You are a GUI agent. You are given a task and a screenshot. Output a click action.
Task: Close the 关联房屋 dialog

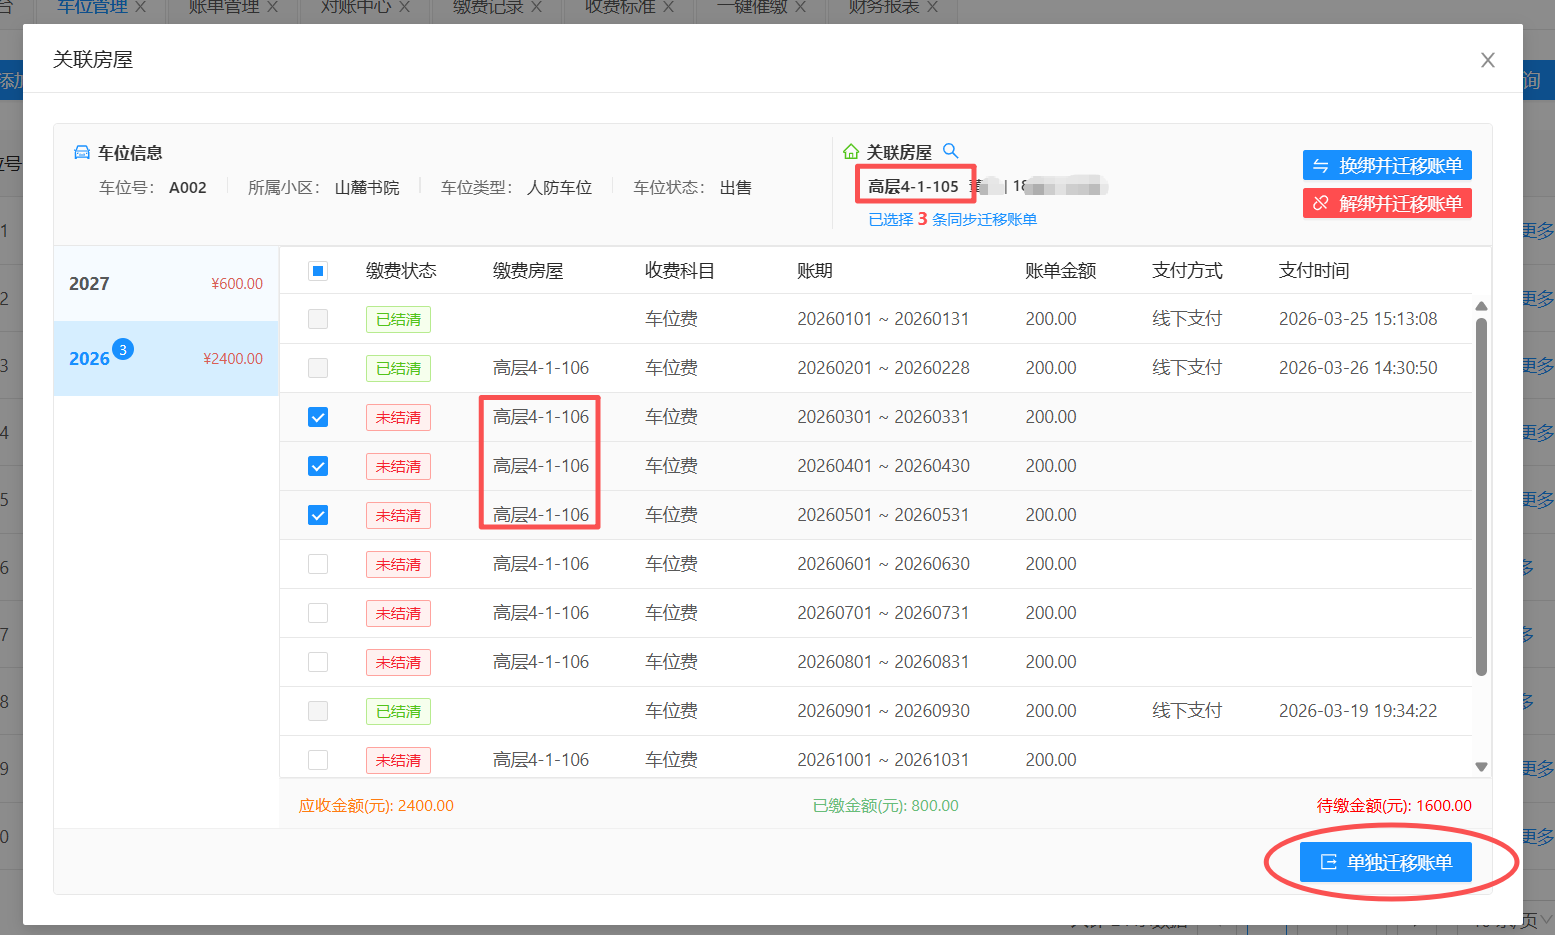pos(1487,60)
